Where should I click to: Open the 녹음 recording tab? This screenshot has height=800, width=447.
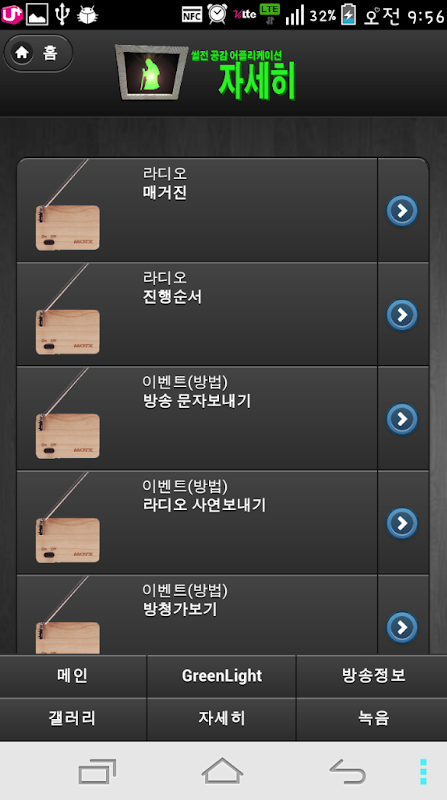click(x=372, y=718)
